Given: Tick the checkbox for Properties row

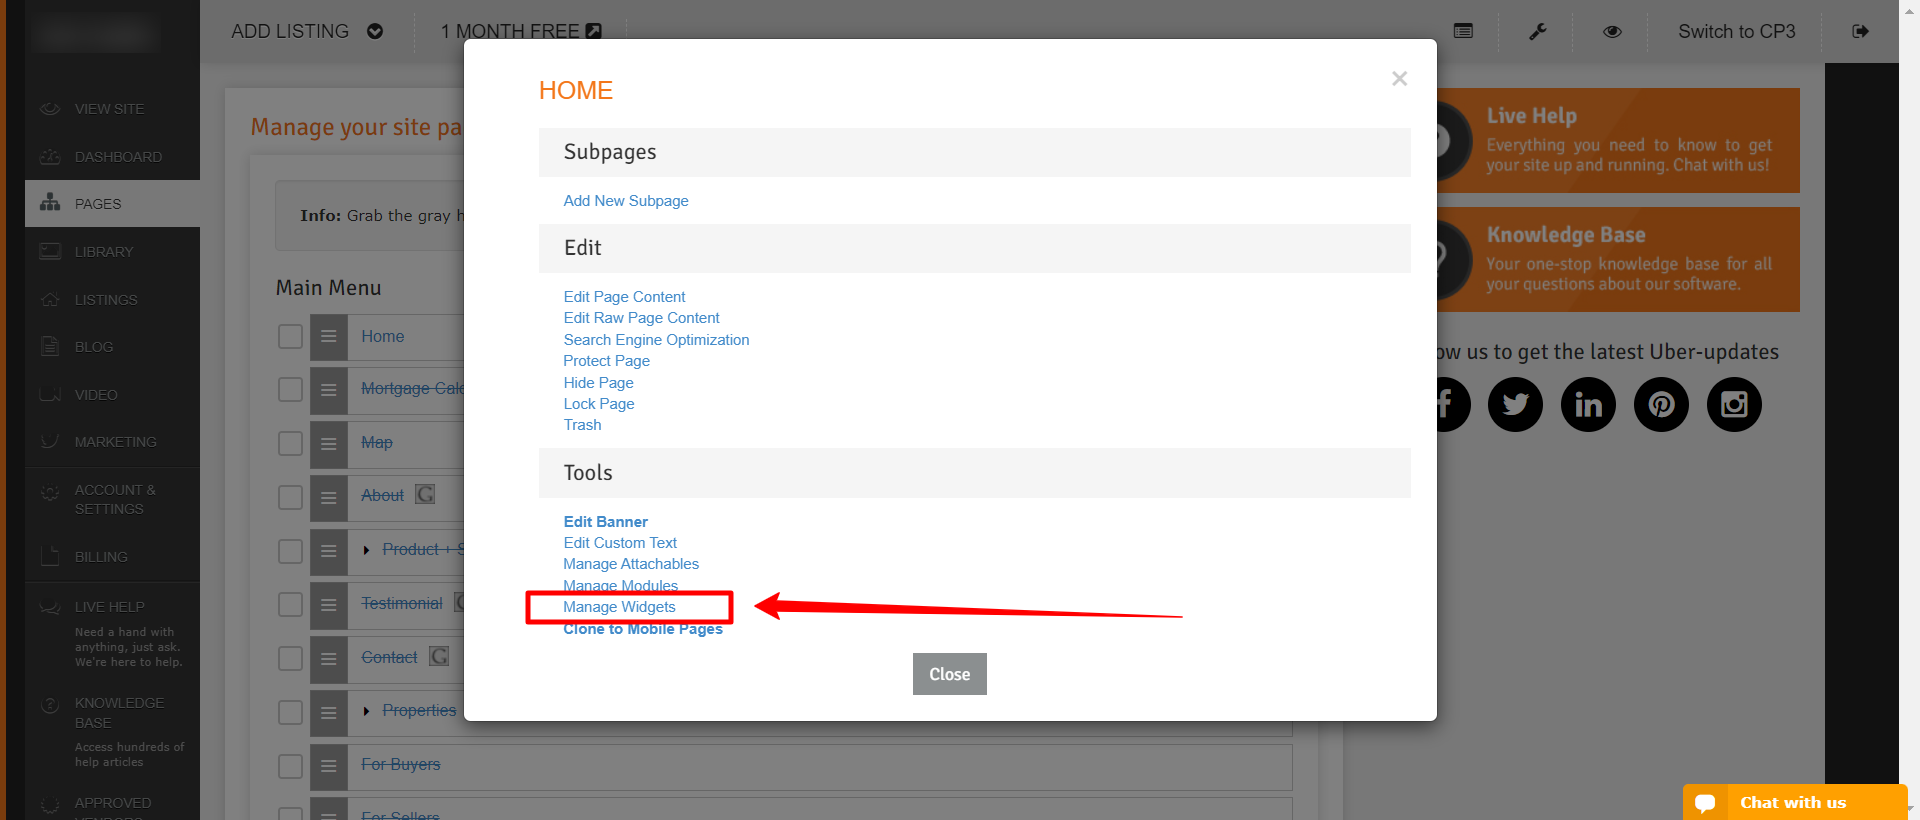Looking at the screenshot, I should click(290, 712).
